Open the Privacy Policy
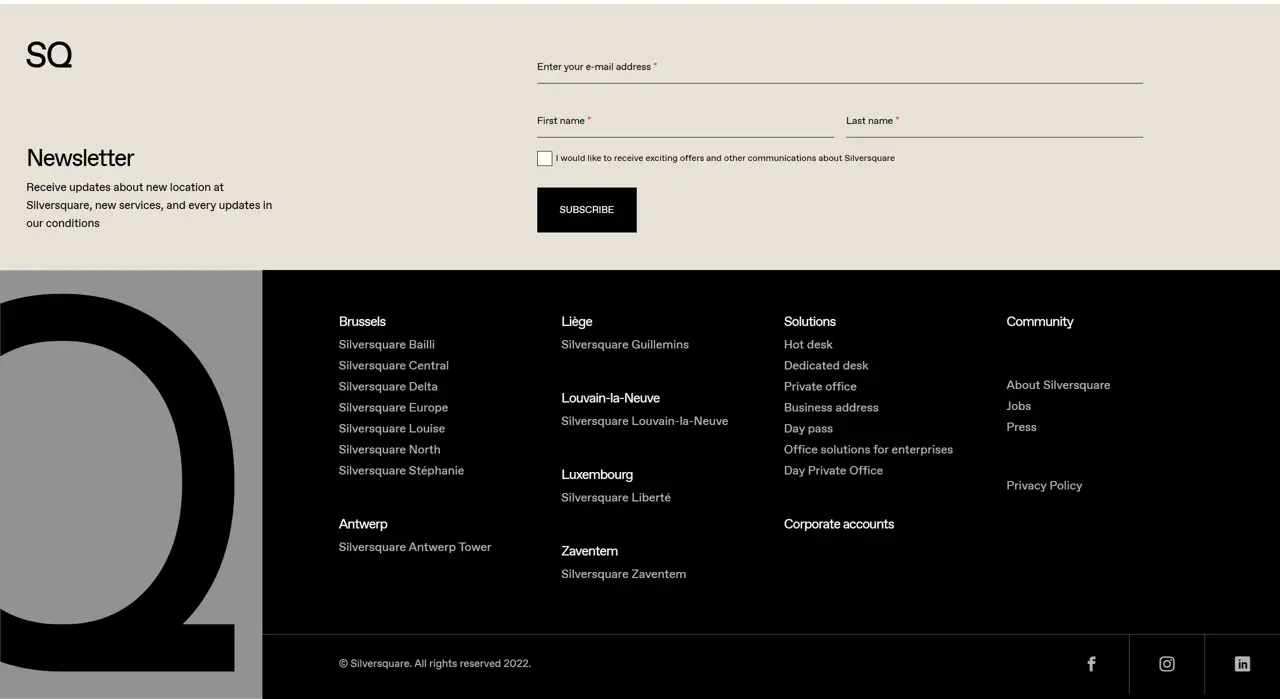Viewport: 1280px width, 699px height. tap(1044, 485)
